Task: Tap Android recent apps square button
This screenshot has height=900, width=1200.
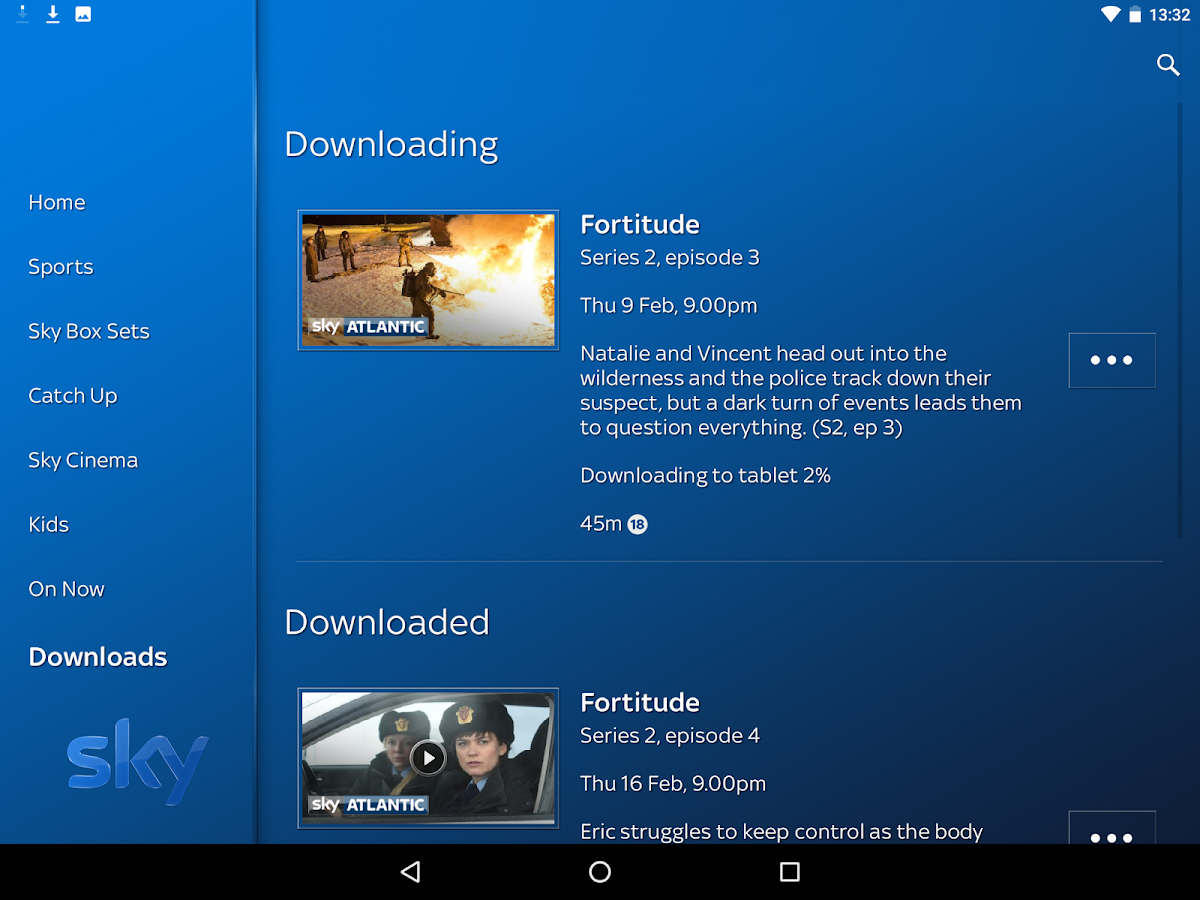Action: coord(790,872)
